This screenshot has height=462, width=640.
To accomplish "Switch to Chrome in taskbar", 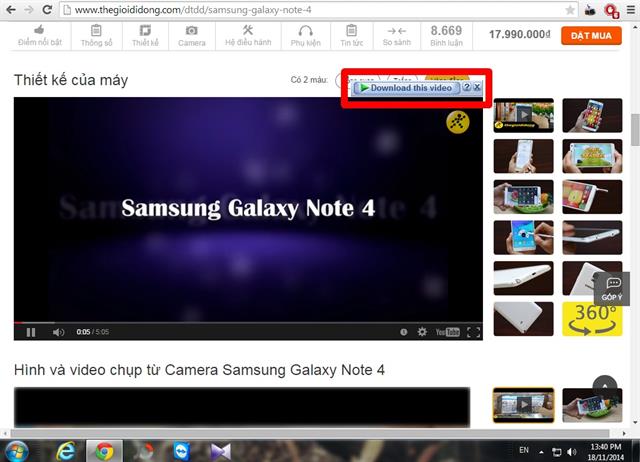I will 104,451.
